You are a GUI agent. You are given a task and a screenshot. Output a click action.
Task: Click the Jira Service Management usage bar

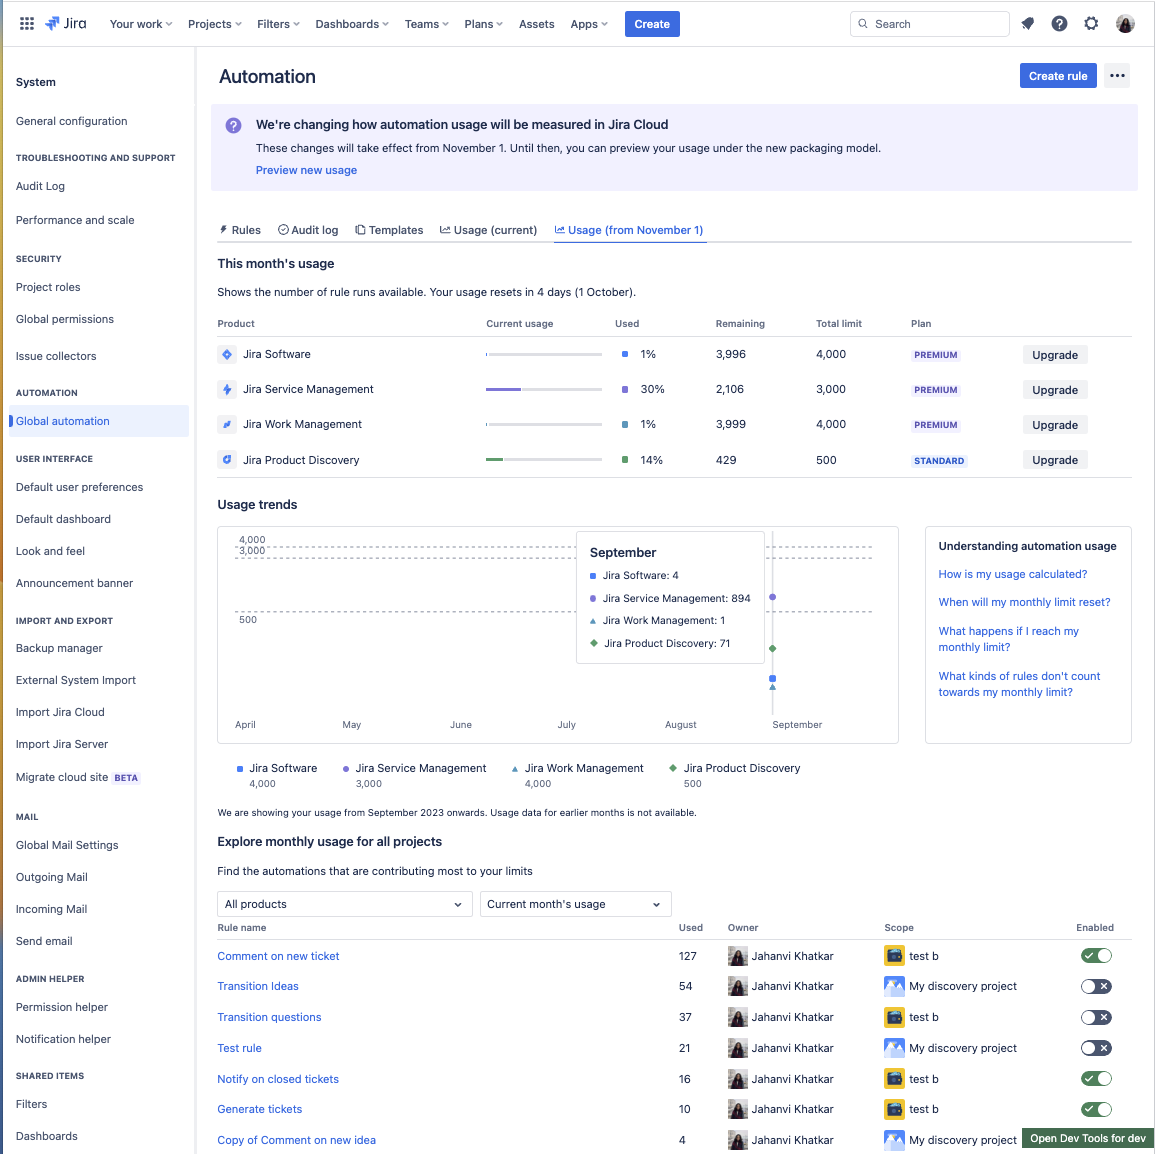click(544, 390)
